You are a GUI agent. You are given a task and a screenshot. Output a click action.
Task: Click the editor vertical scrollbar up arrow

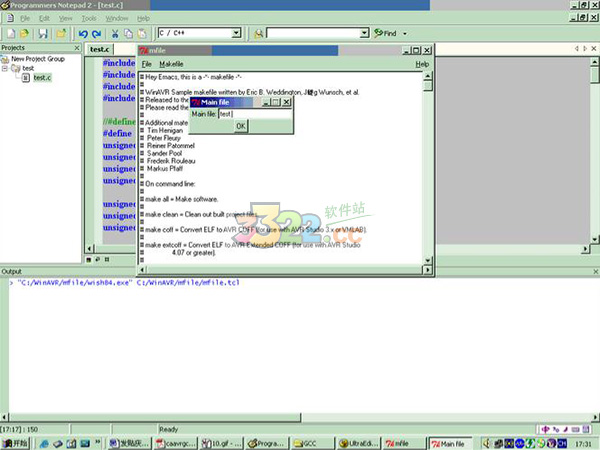pos(595,62)
